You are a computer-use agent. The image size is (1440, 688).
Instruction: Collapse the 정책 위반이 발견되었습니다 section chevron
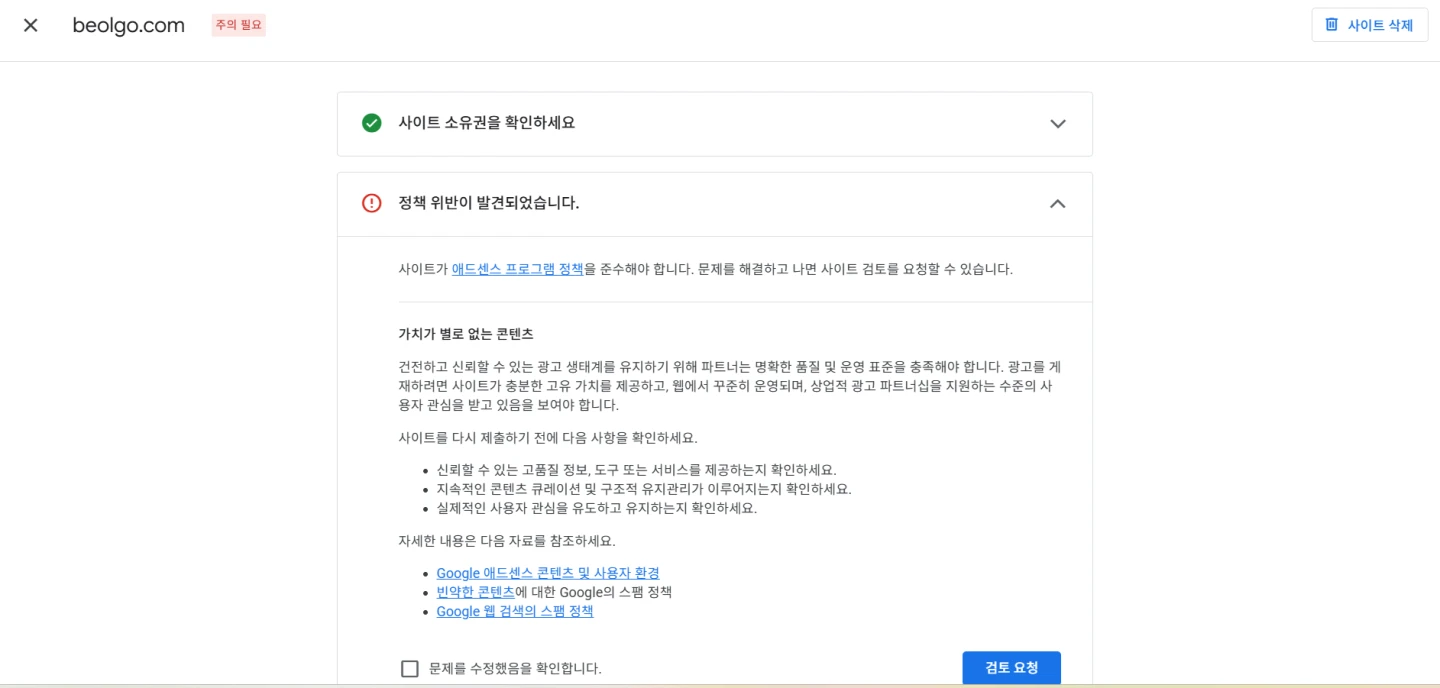point(1058,204)
